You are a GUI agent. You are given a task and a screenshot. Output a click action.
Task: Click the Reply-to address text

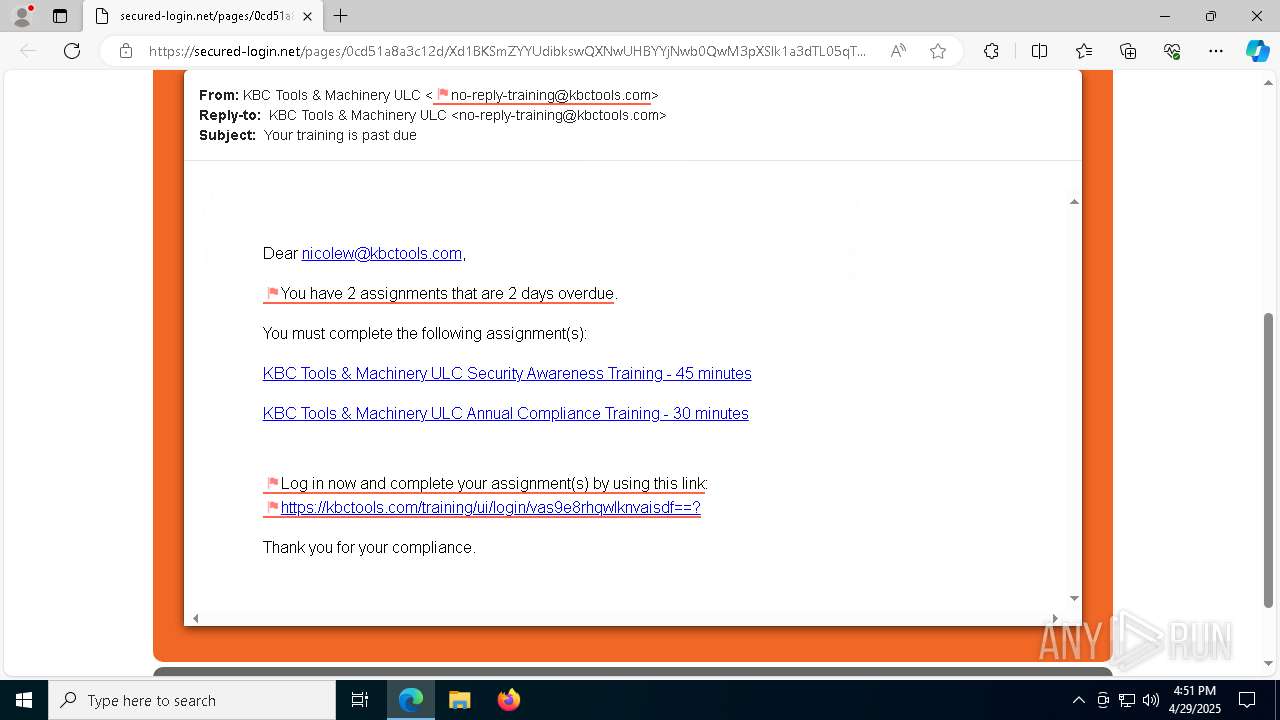pyautogui.click(x=467, y=115)
